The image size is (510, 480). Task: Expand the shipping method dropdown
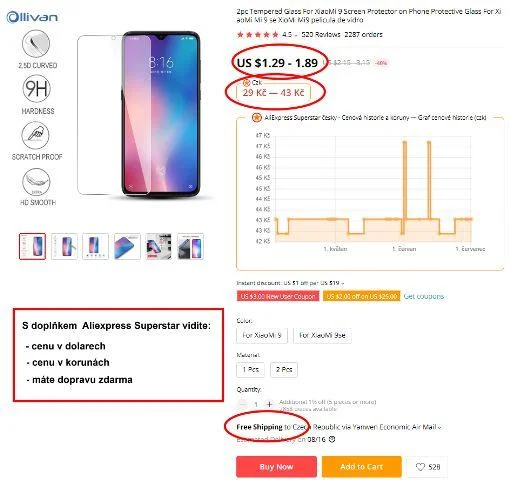pos(440,427)
